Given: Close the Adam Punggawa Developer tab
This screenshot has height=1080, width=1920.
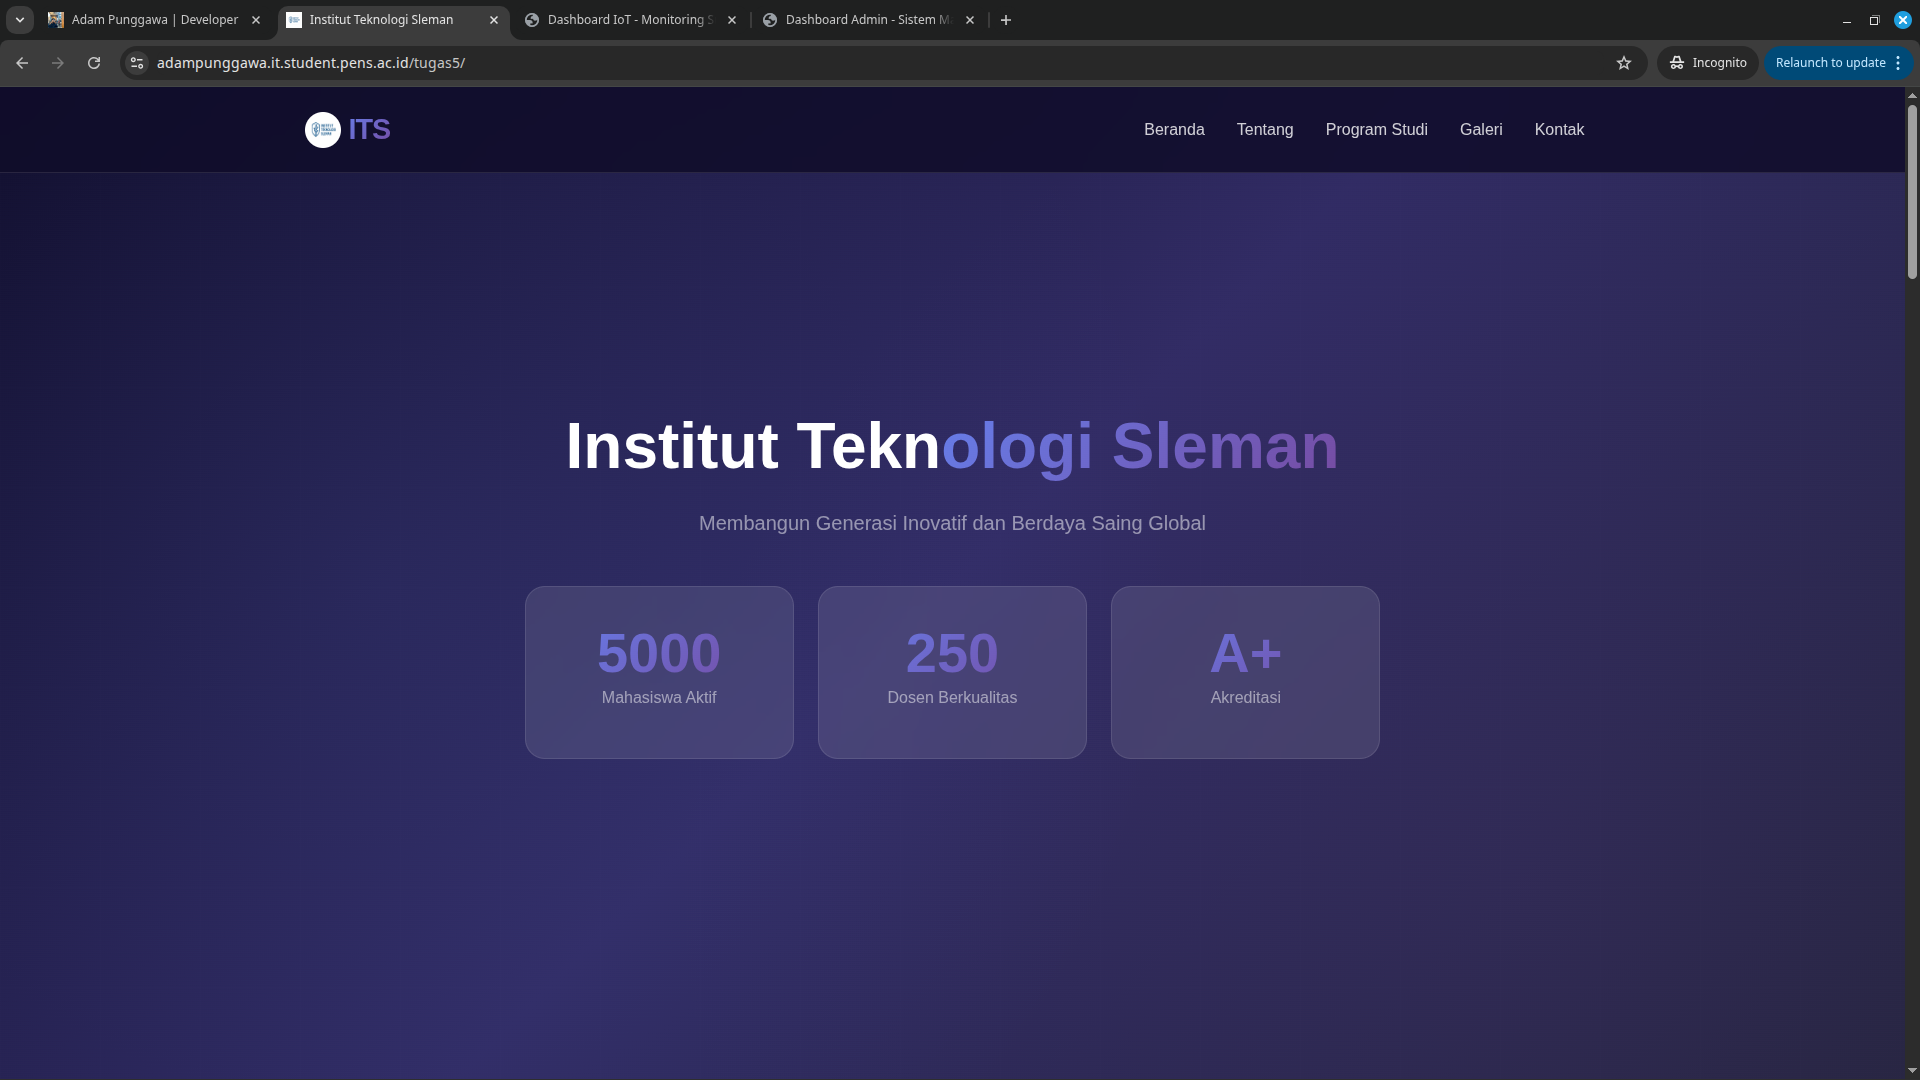Looking at the screenshot, I should (x=256, y=19).
